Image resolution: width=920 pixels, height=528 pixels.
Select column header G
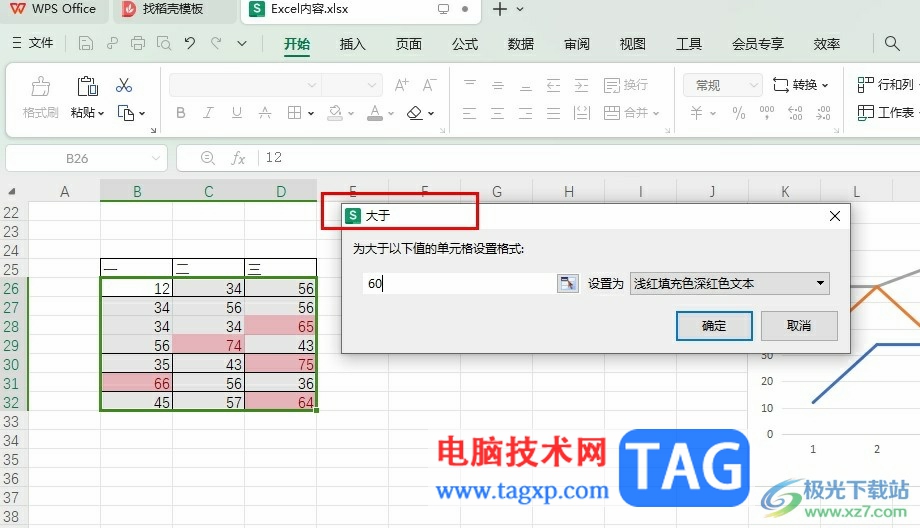click(x=496, y=192)
